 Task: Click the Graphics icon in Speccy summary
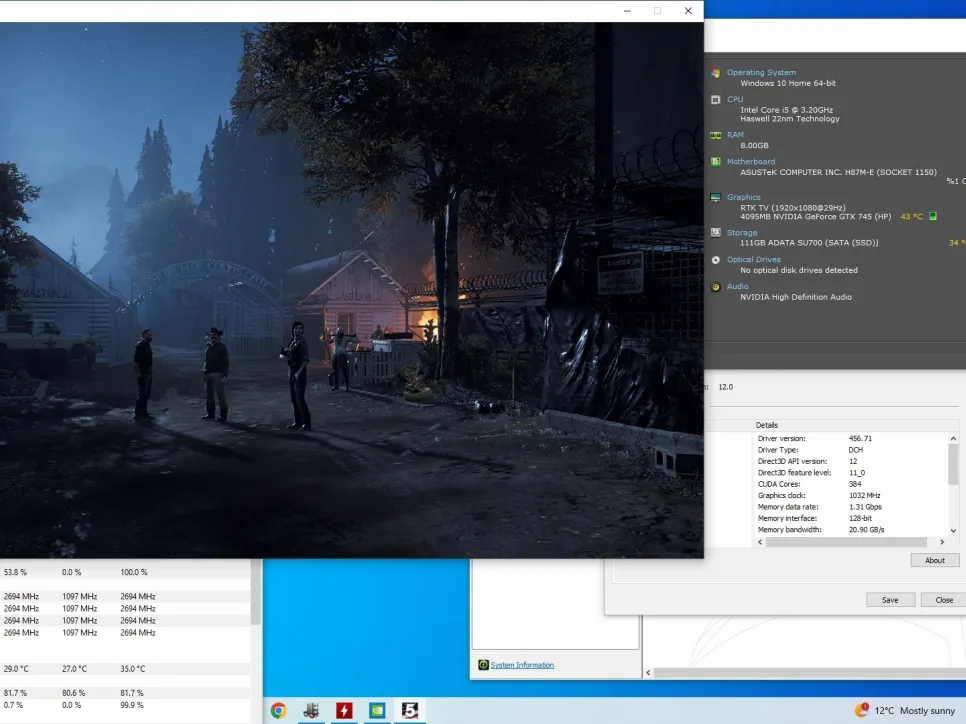[715, 197]
